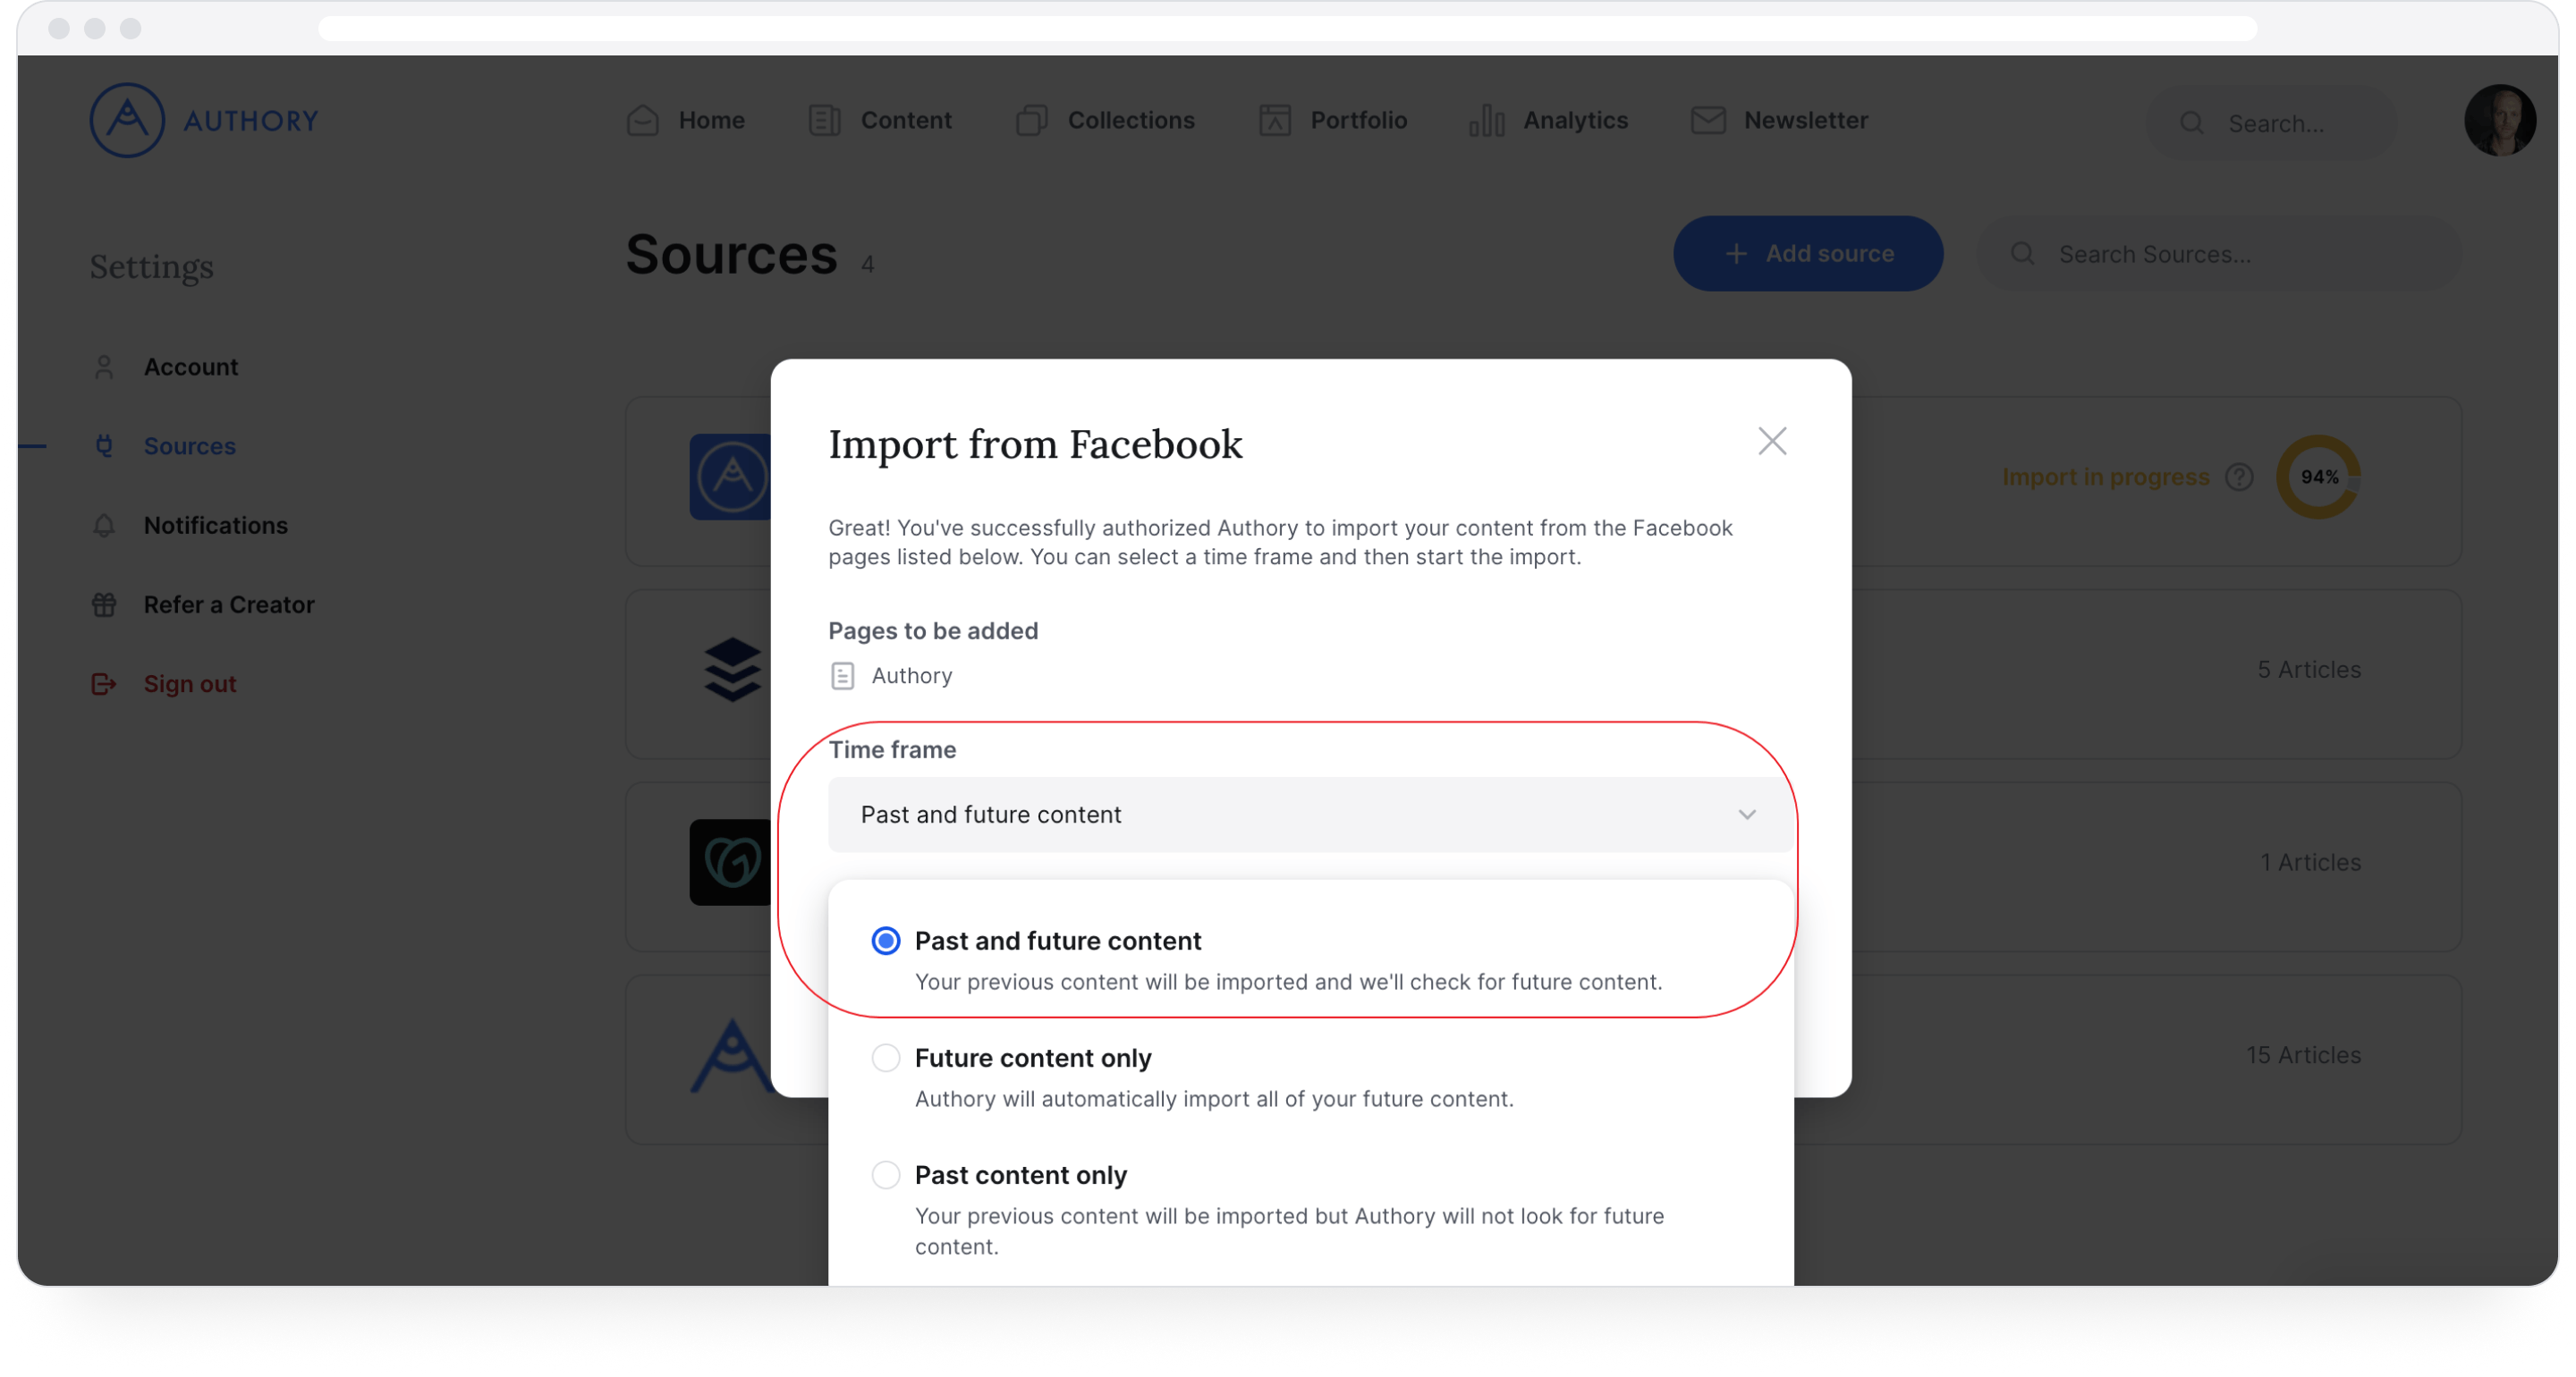This screenshot has width=2576, height=1377.
Task: Click the Authory logo icon
Action: (x=127, y=120)
